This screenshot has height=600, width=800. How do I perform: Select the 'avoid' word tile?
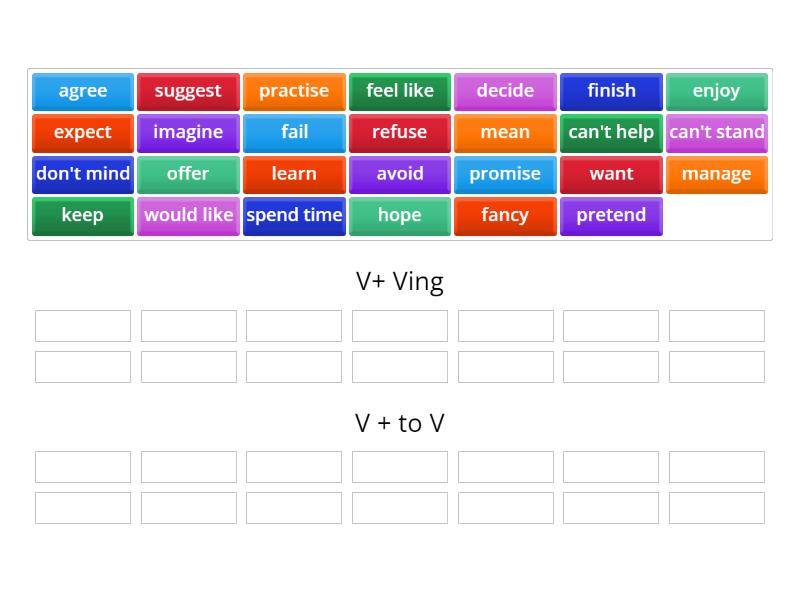click(399, 174)
